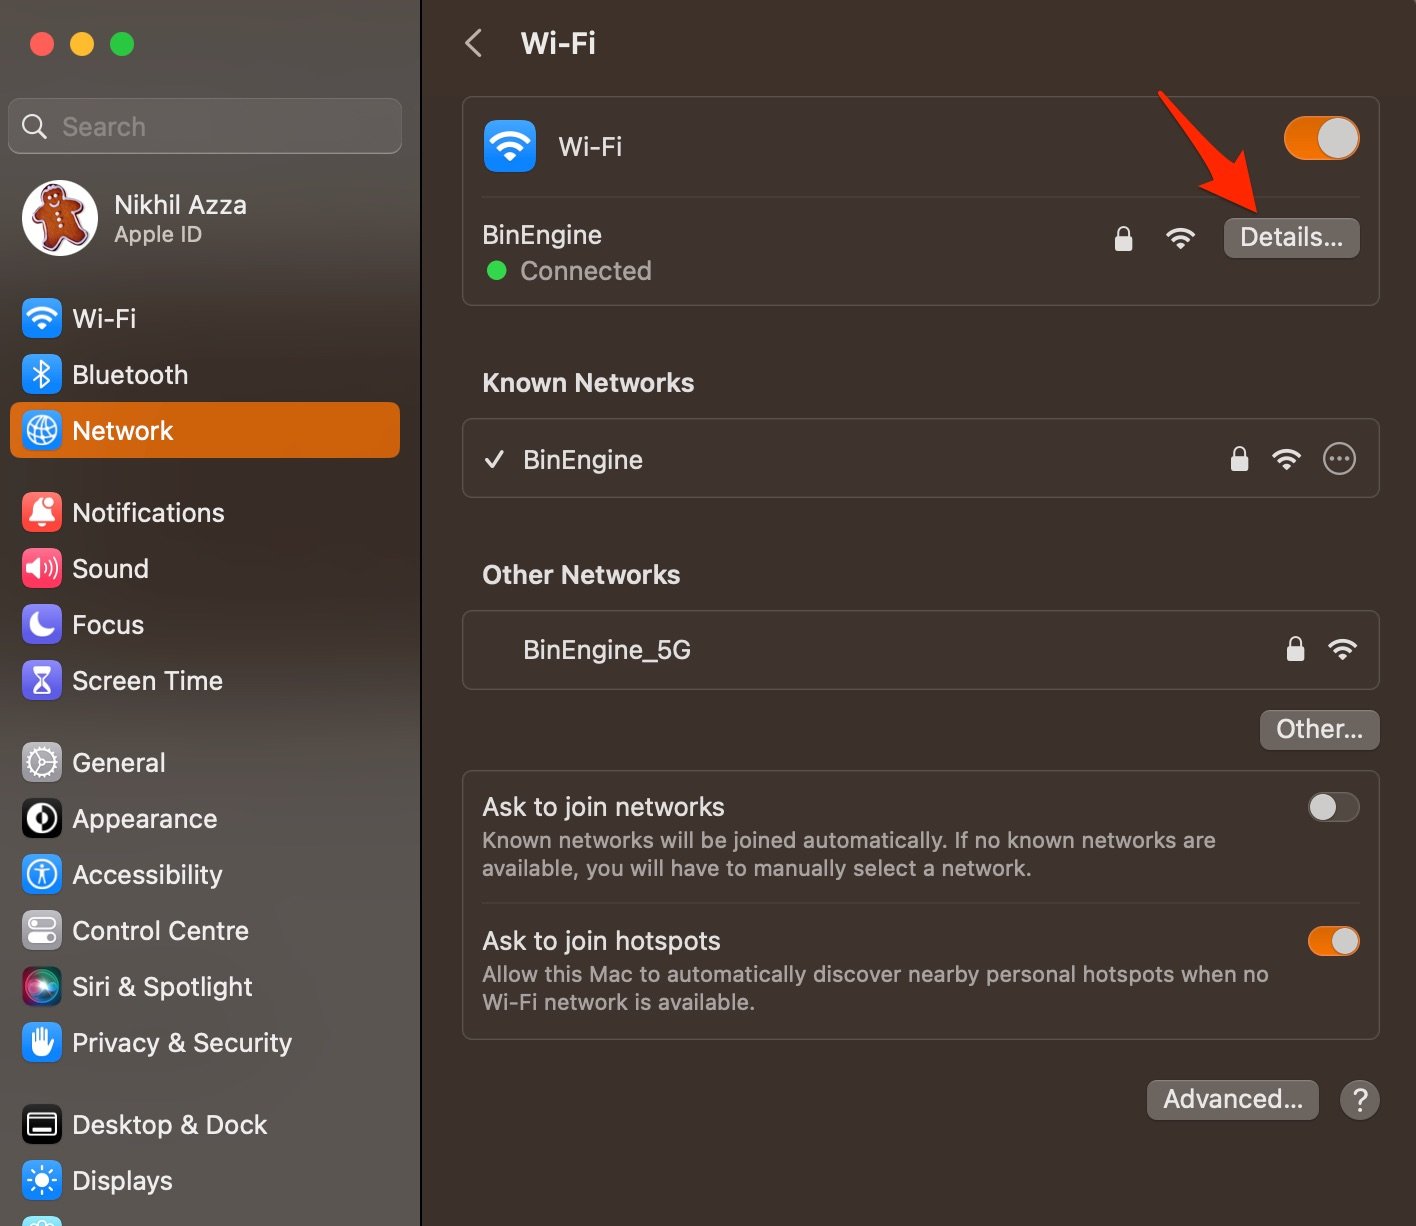Select Siri & Spotlight in the sidebar
The width and height of the screenshot is (1416, 1226).
[162, 986]
